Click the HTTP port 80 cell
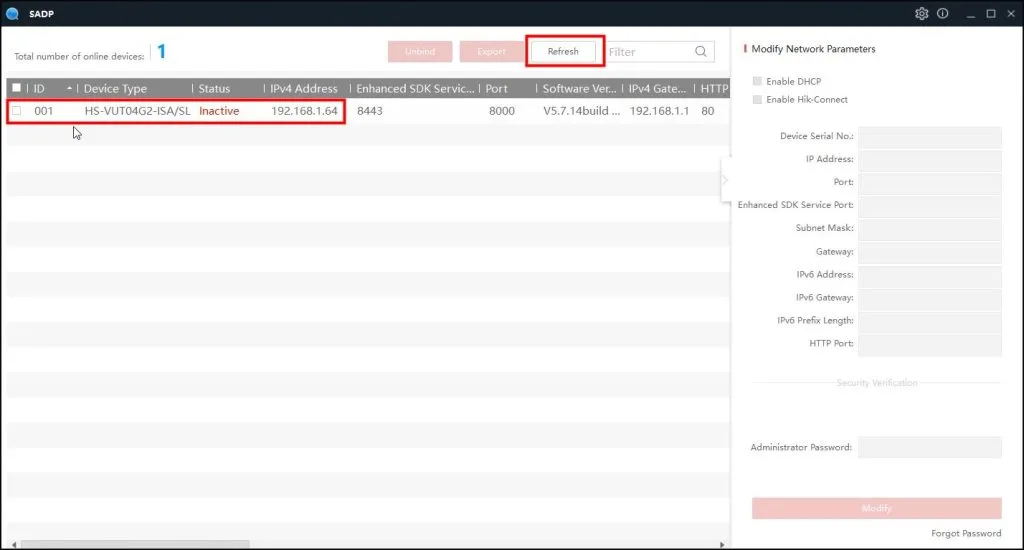Screen dimensions: 1024x550 pos(707,111)
